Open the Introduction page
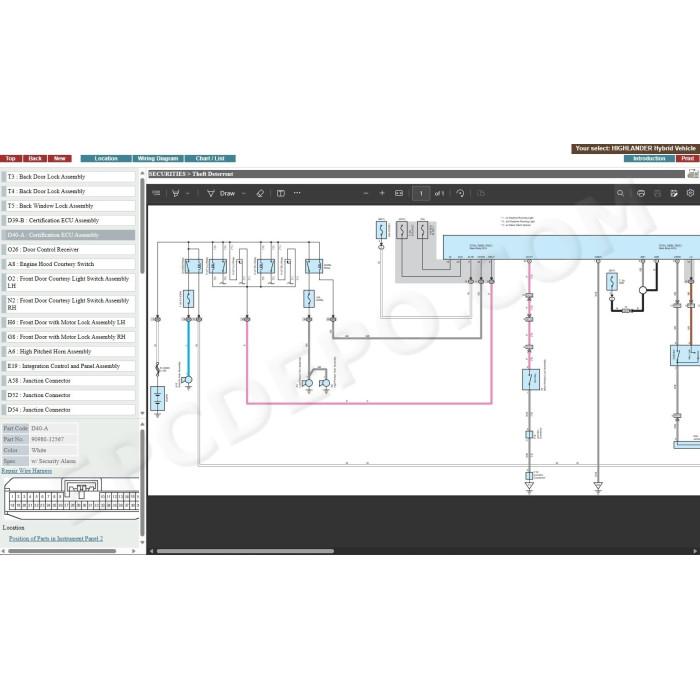The width and height of the screenshot is (700, 700). click(649, 158)
